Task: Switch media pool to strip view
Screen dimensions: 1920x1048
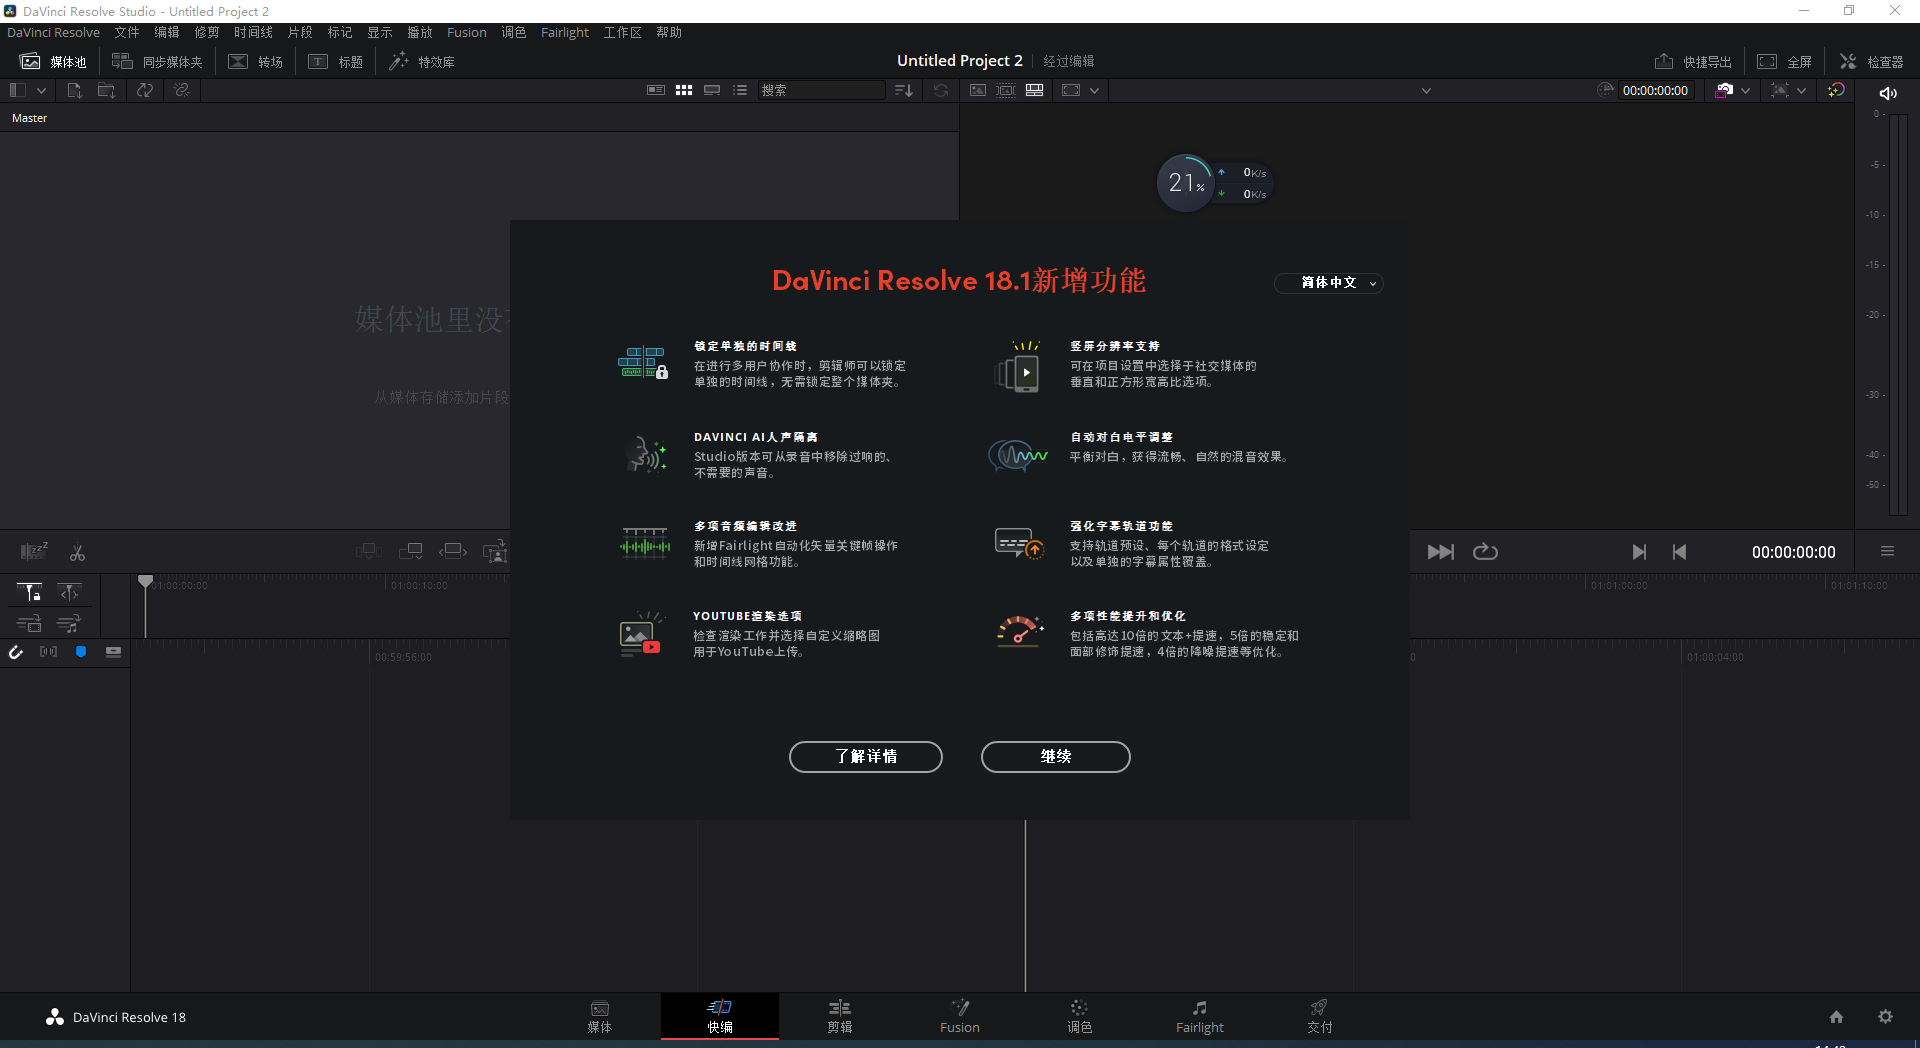Action: coord(712,90)
